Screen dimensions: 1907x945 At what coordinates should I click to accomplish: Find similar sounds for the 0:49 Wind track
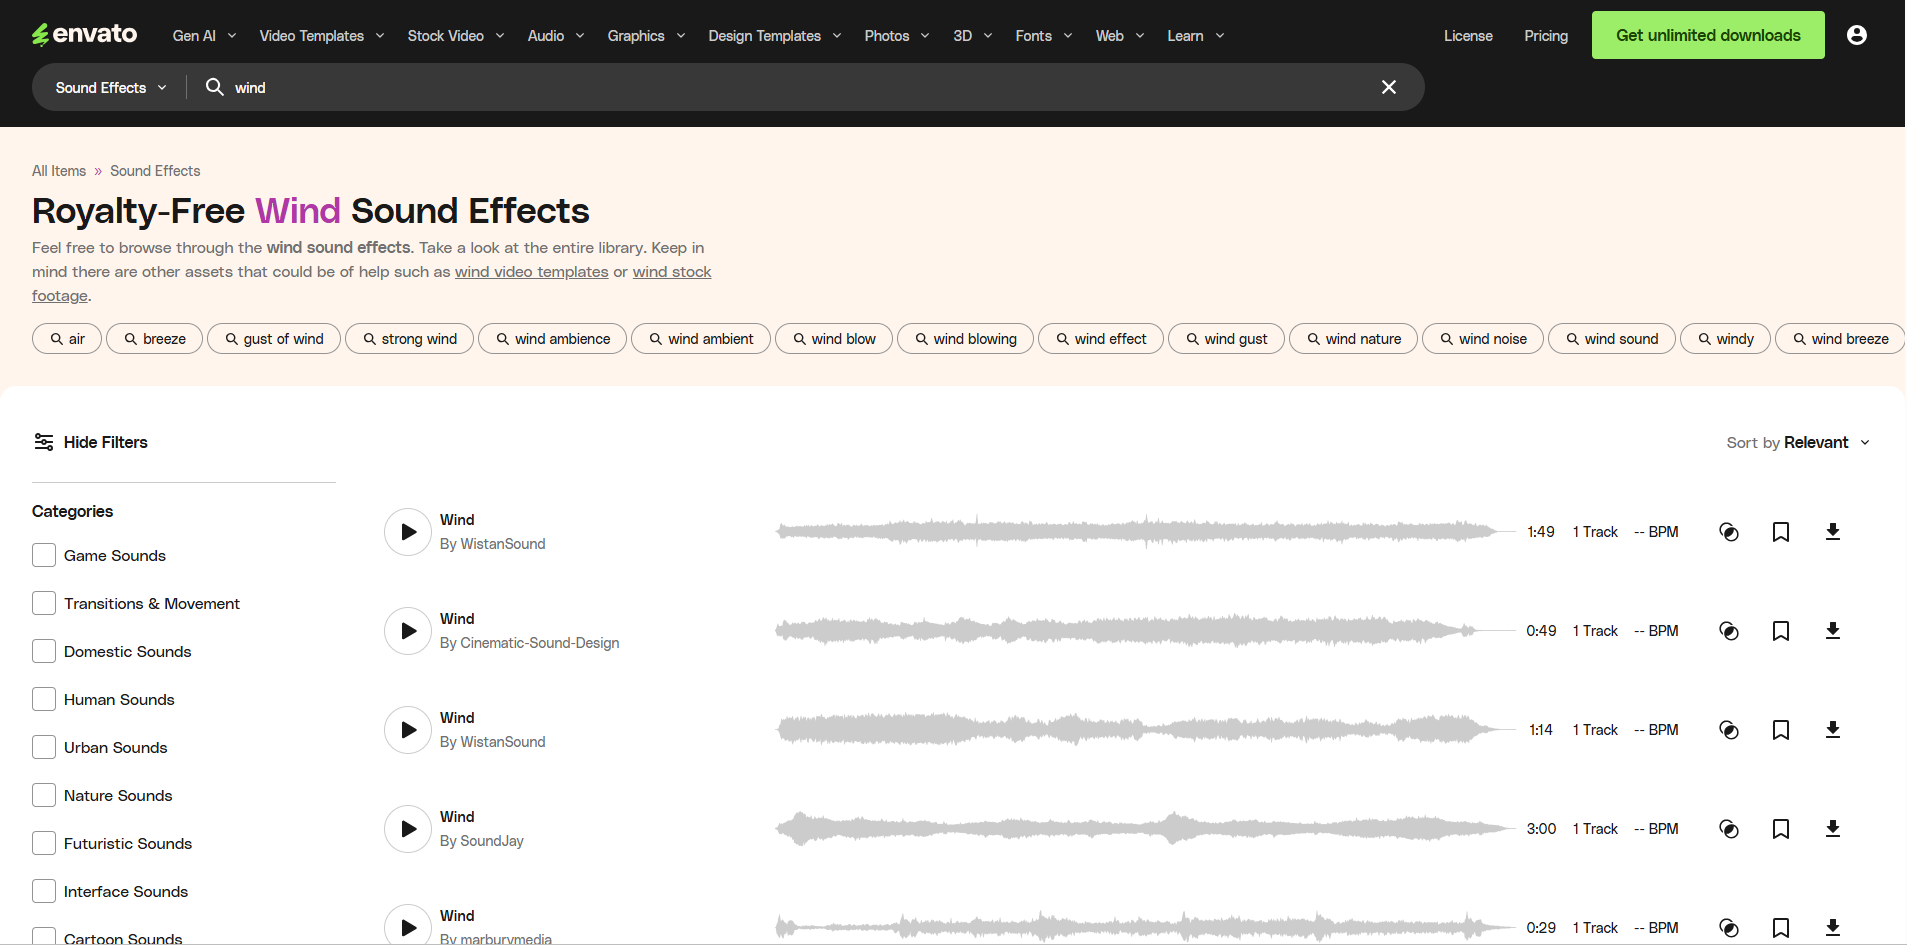click(1730, 630)
